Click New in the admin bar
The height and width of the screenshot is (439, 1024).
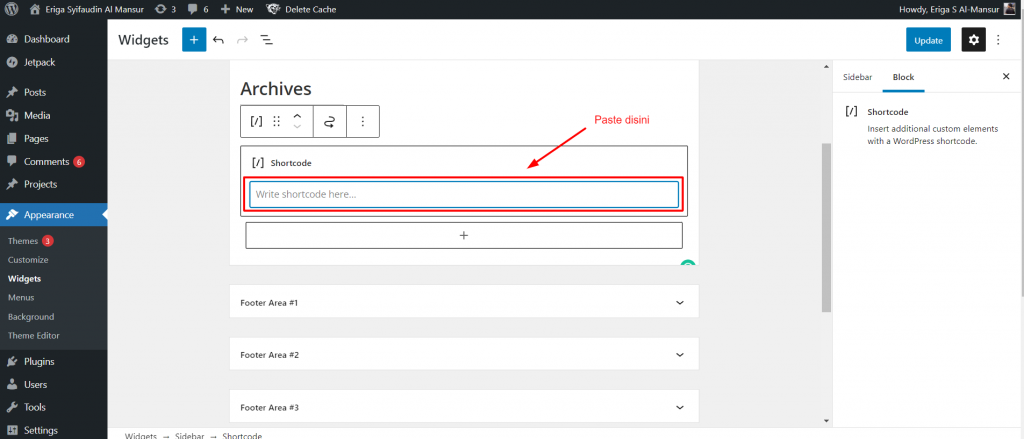tap(237, 9)
